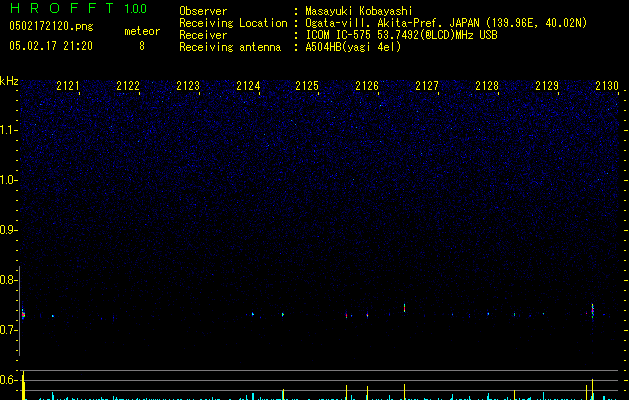
Task: Click the 'Receiver' field label
Action: [203, 35]
